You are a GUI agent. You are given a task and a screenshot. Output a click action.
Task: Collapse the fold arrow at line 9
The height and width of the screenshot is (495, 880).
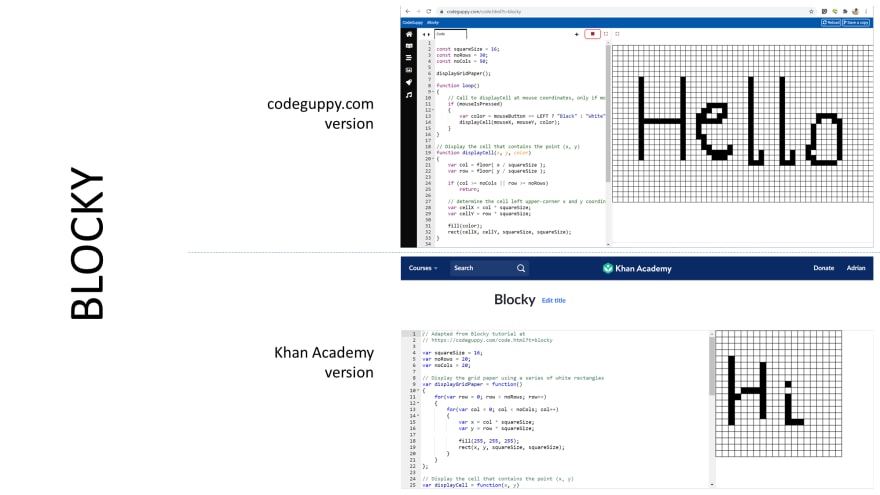click(433, 91)
